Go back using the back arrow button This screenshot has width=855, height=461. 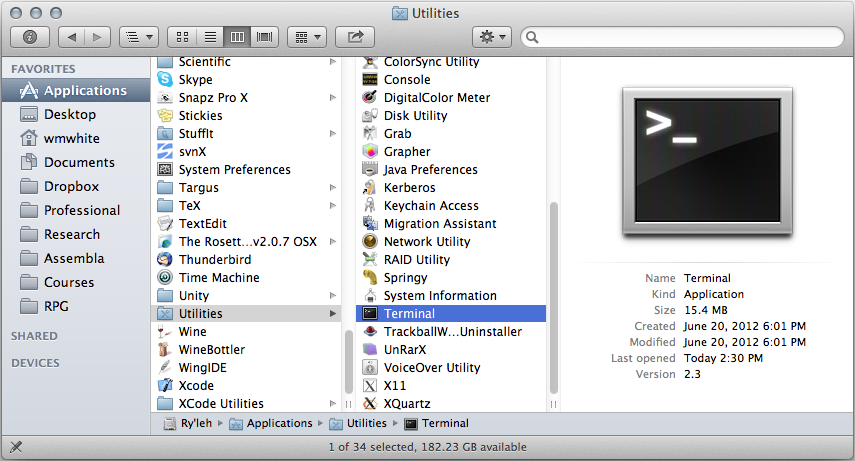tap(71, 37)
